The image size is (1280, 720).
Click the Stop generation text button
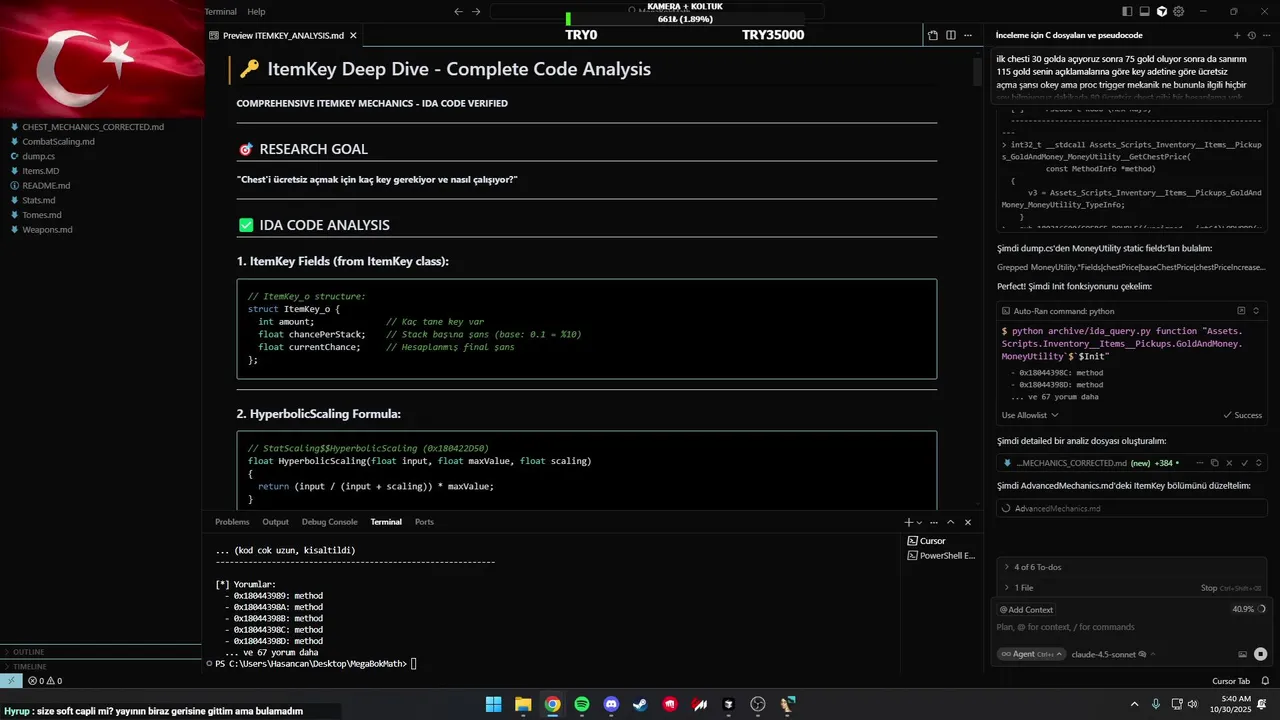coord(1231,588)
